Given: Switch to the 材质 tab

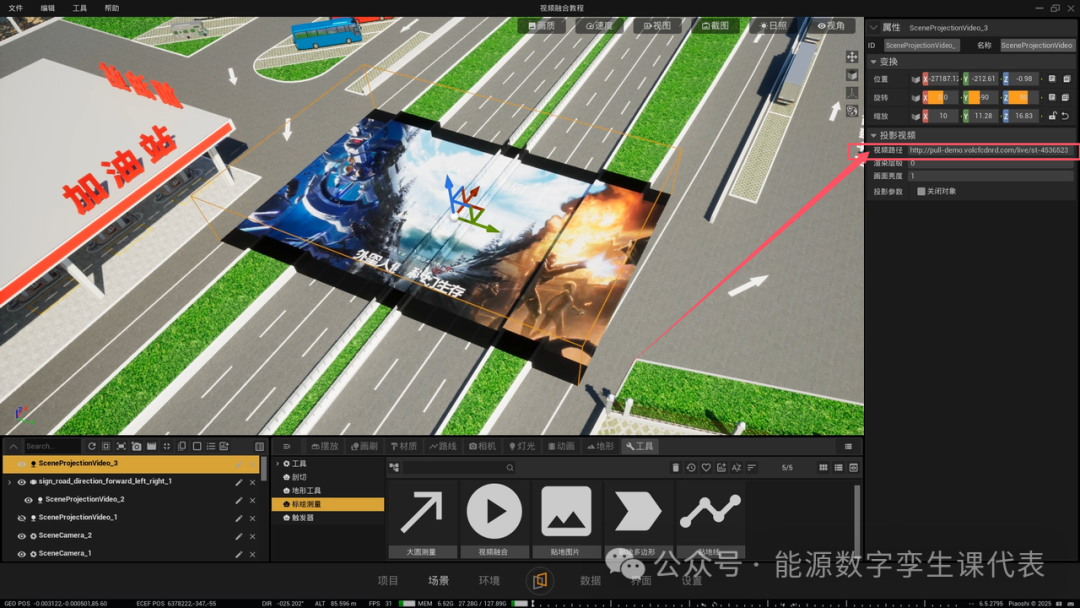Looking at the screenshot, I should [x=404, y=446].
